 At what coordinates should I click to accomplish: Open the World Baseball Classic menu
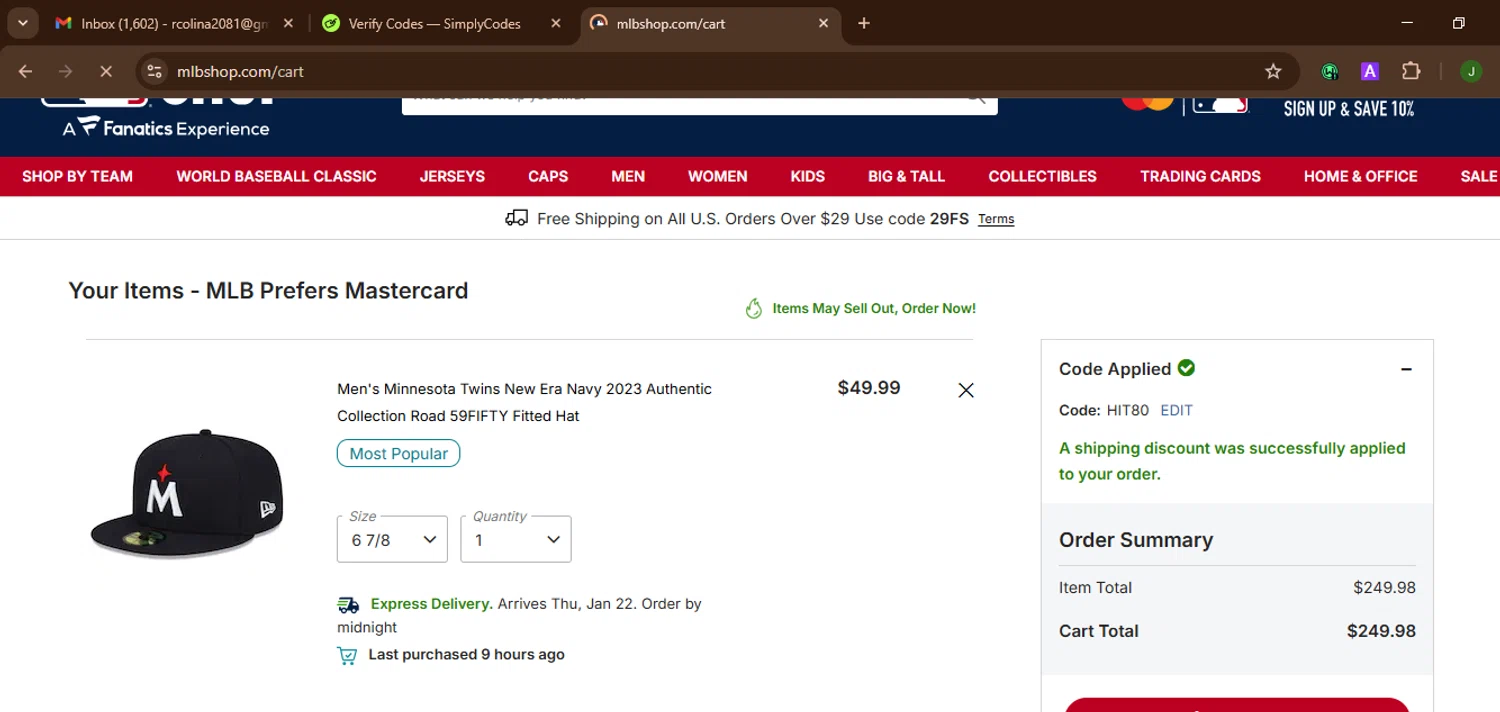pyautogui.click(x=276, y=176)
